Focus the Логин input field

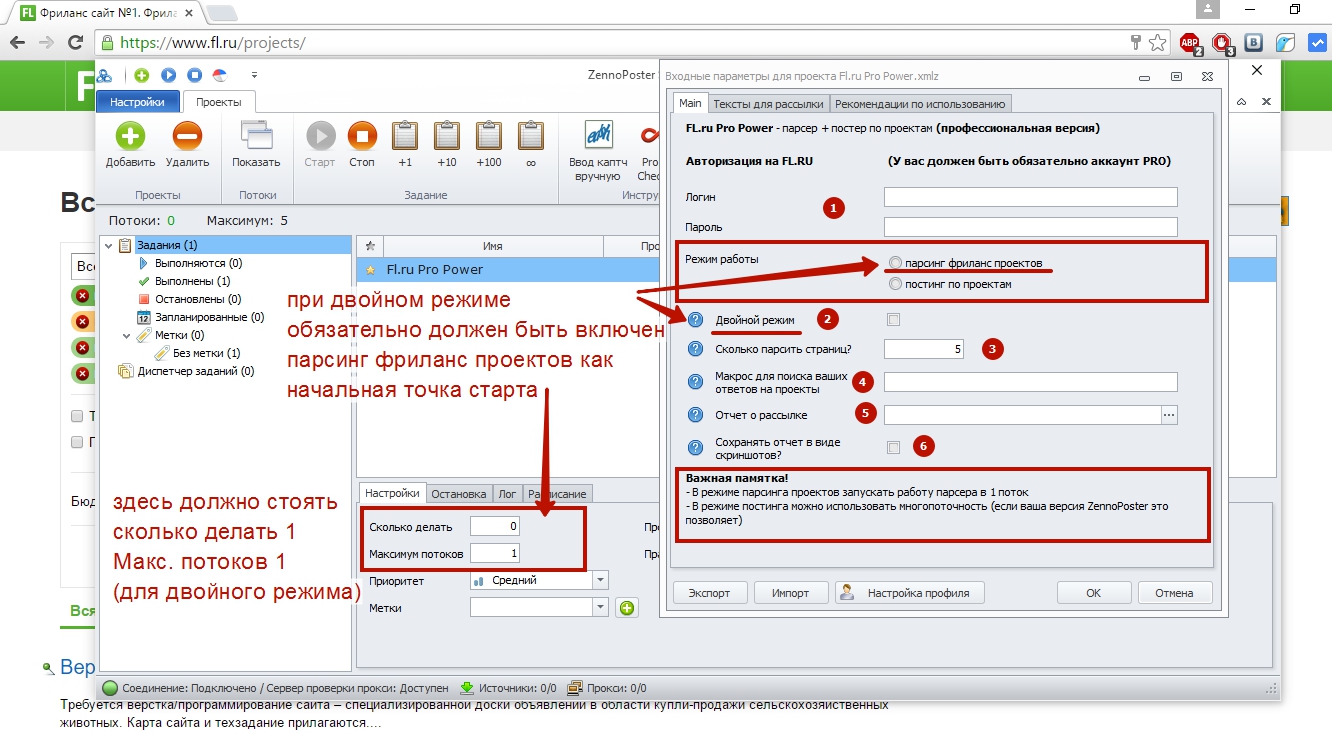pos(1031,197)
